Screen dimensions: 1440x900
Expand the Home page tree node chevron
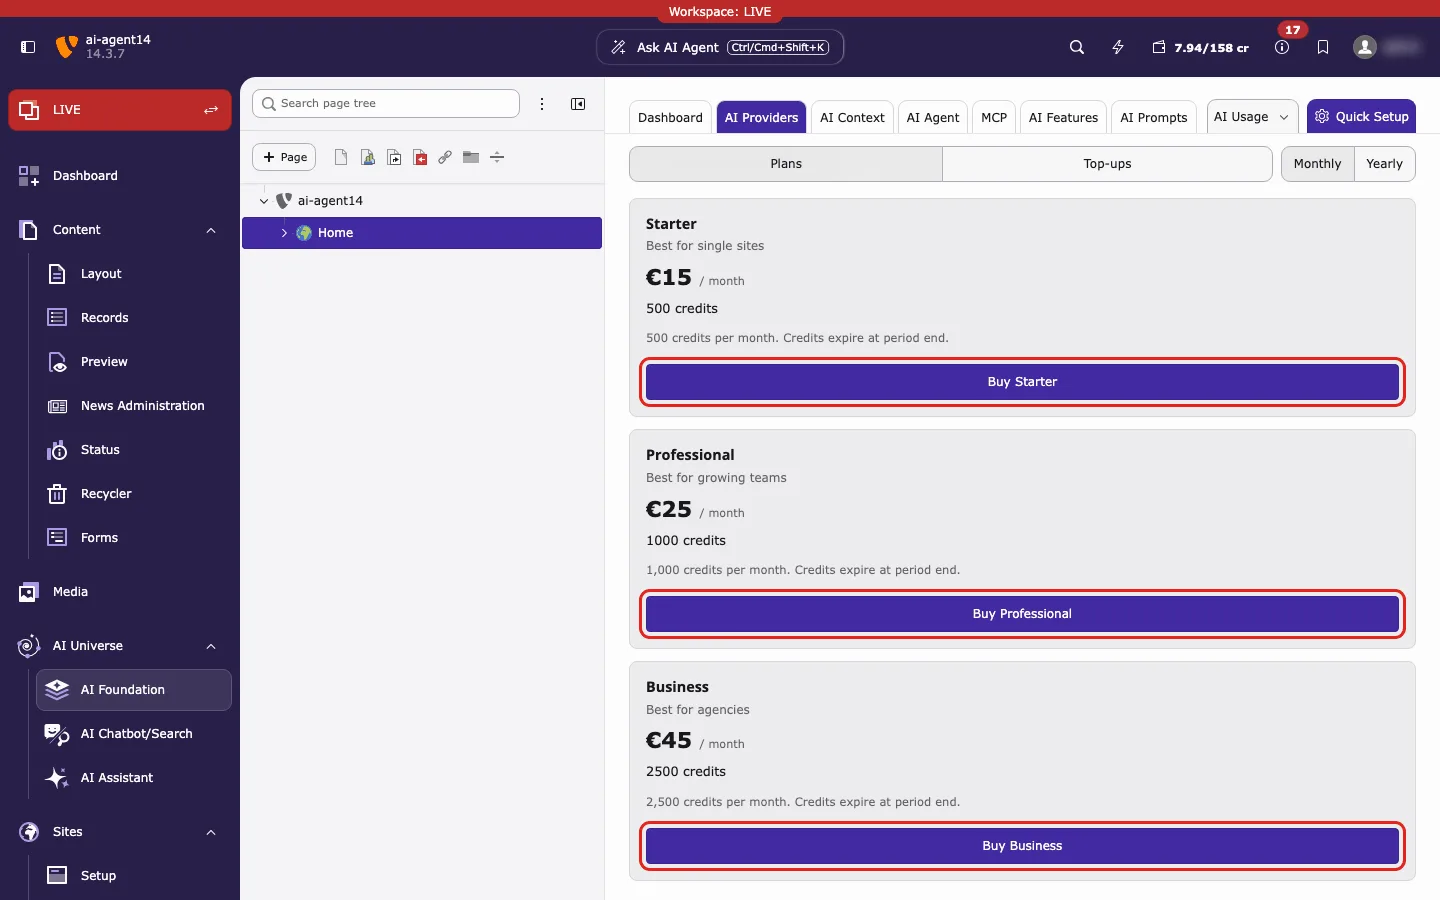284,233
